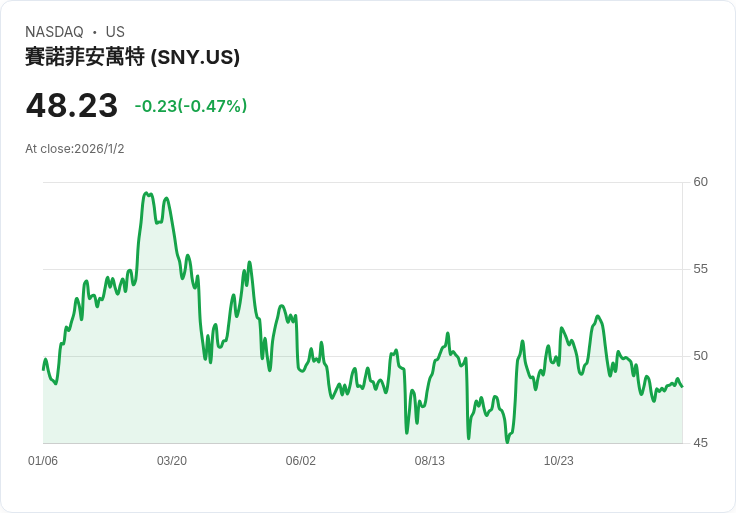Click the 50 y-axis label
Viewport: 736px width, 513px height.
(700, 356)
